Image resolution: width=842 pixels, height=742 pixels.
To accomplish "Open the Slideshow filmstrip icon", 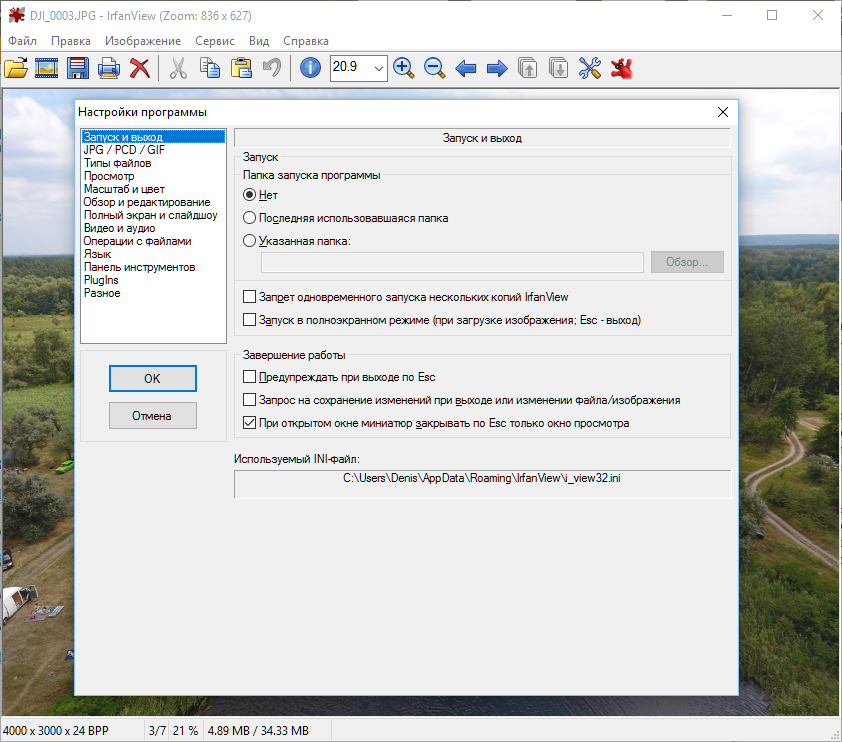I will pos(46,68).
